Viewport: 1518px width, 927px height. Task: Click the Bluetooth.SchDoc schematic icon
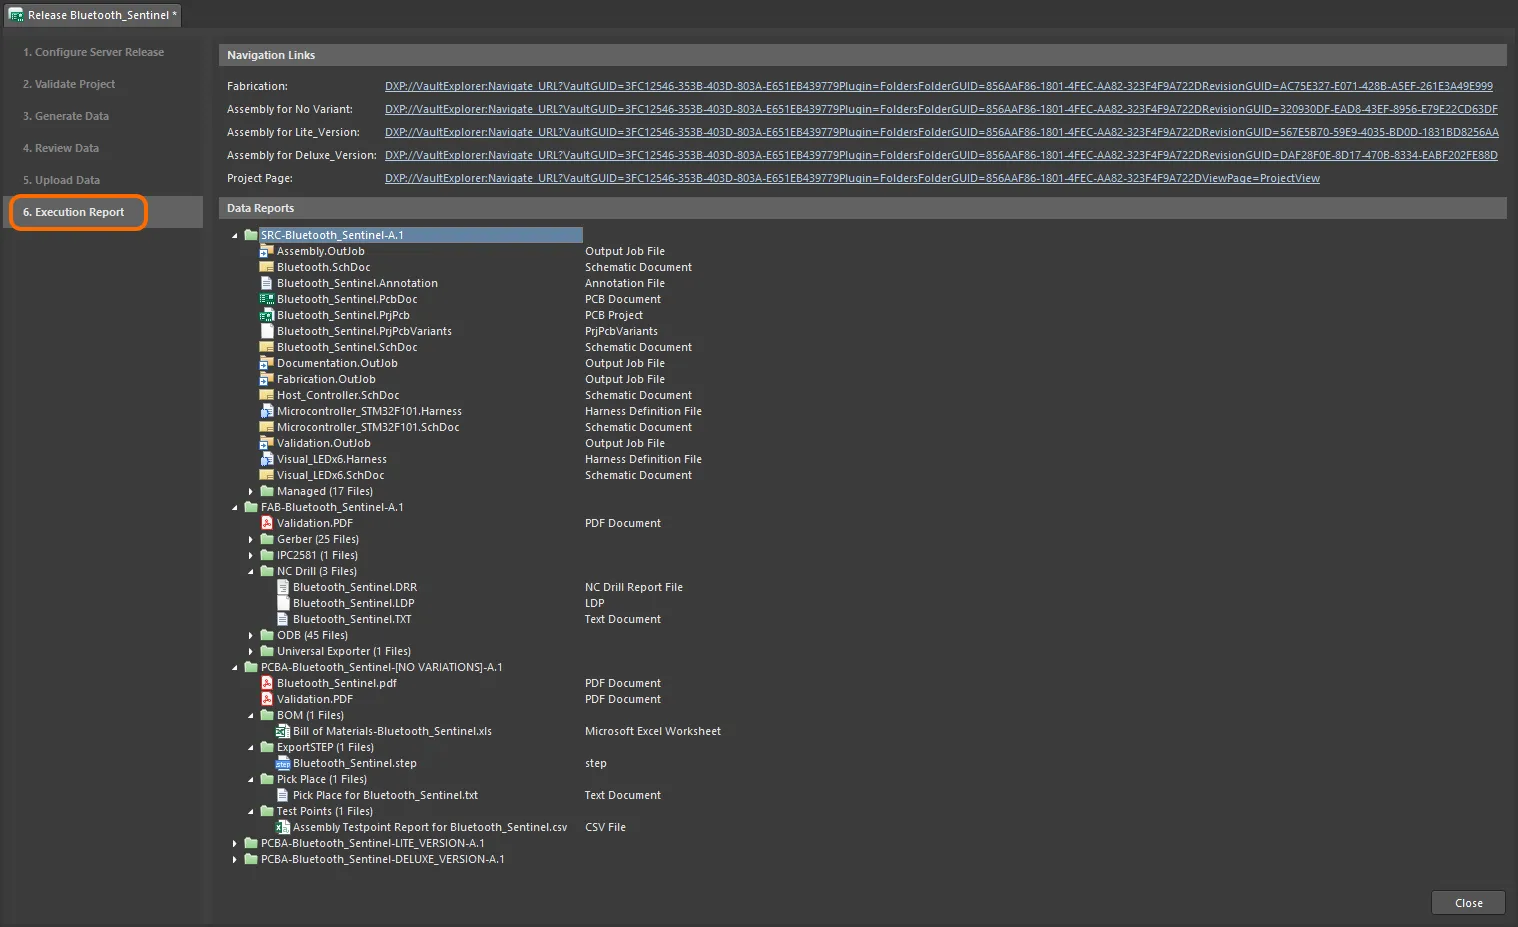266,267
